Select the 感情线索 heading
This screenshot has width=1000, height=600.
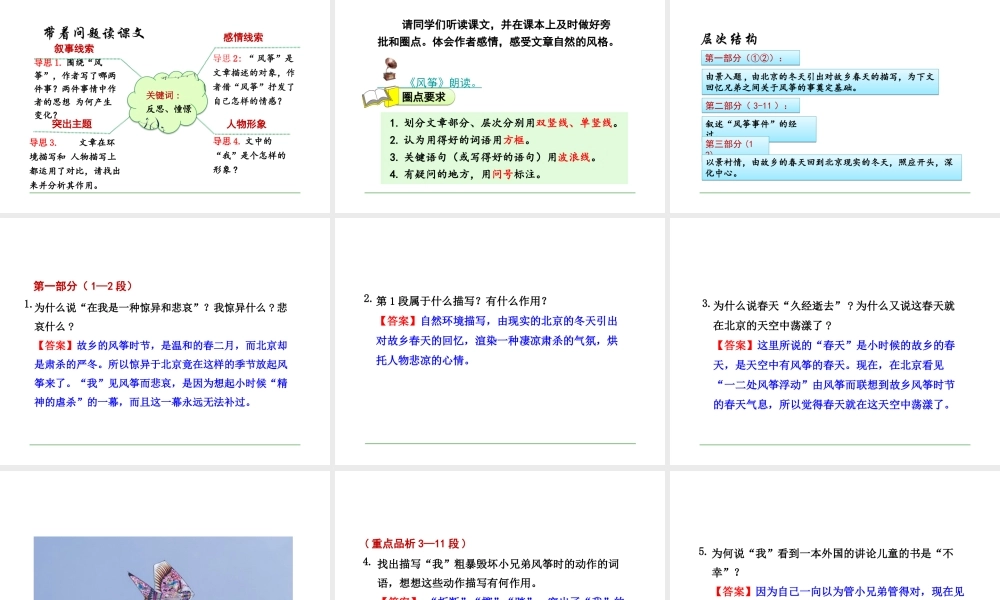[x=243, y=37]
